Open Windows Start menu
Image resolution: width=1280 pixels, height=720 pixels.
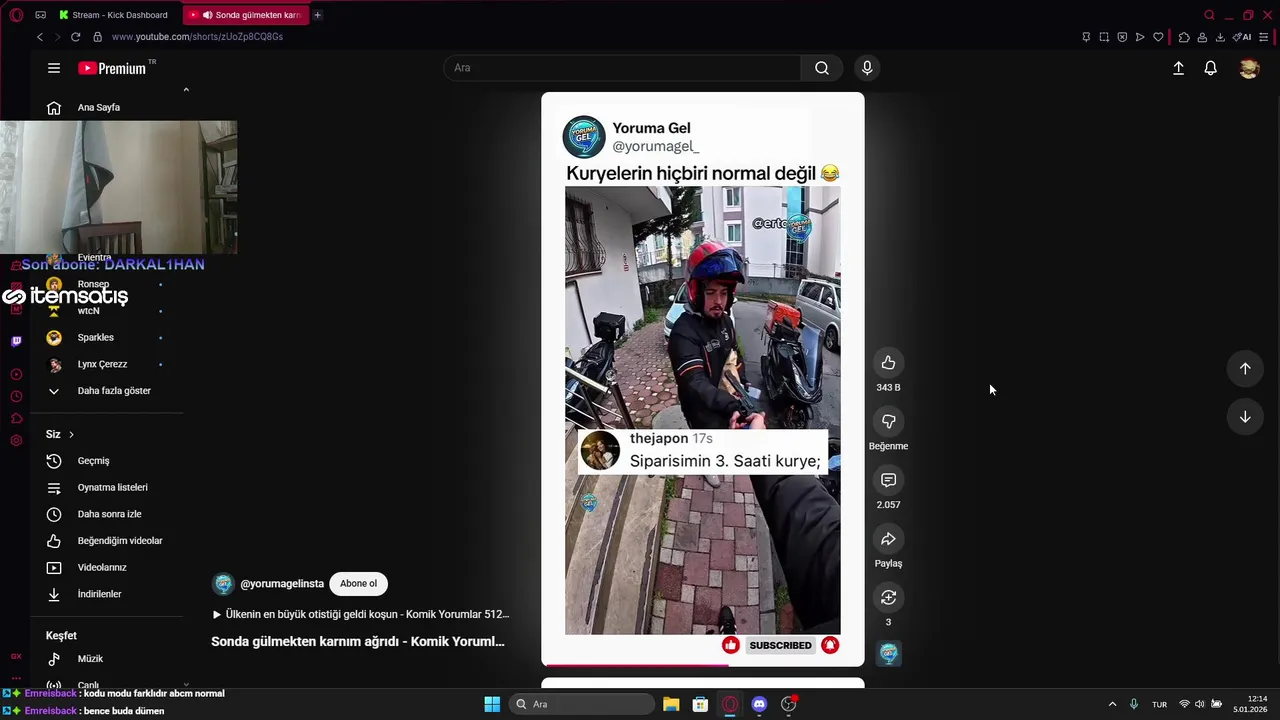pyautogui.click(x=492, y=704)
